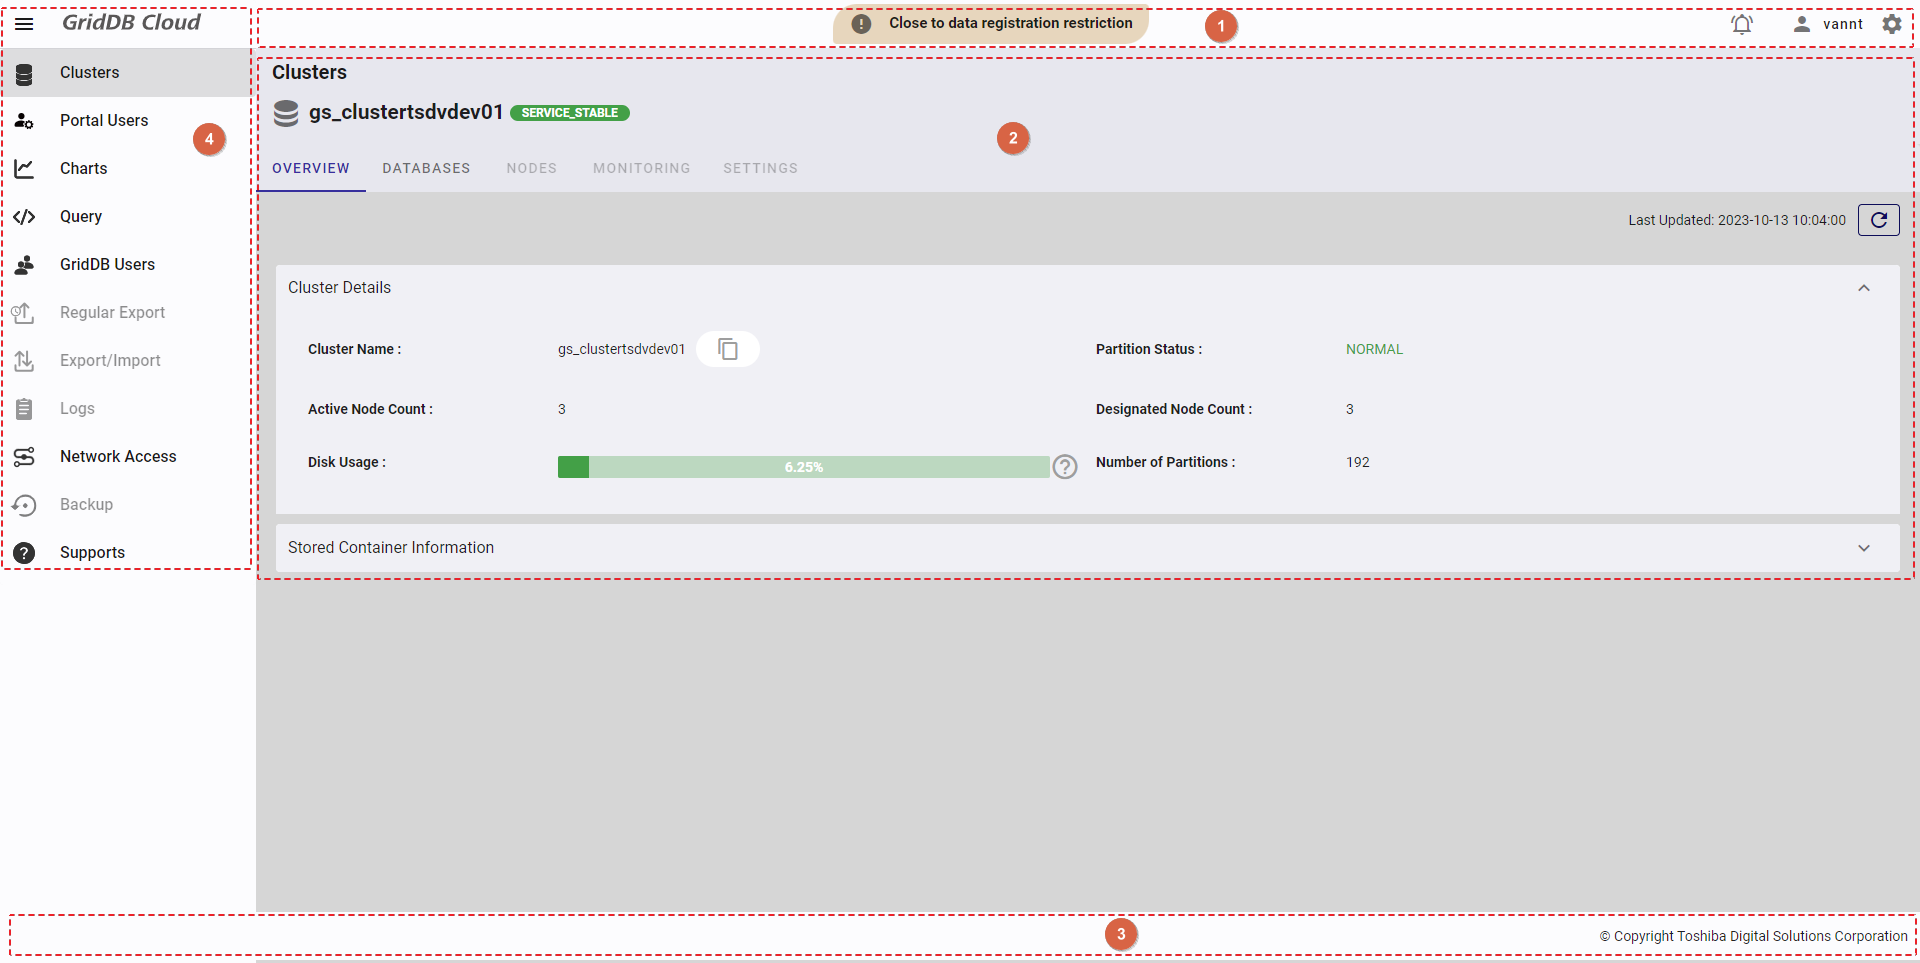1920x963 pixels.
Task: Click the Cluster Details panel title
Action: point(339,288)
